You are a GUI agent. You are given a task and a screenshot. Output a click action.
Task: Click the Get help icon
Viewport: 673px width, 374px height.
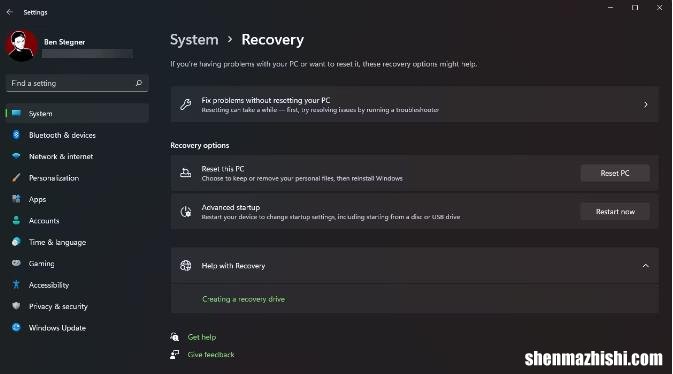[174, 337]
